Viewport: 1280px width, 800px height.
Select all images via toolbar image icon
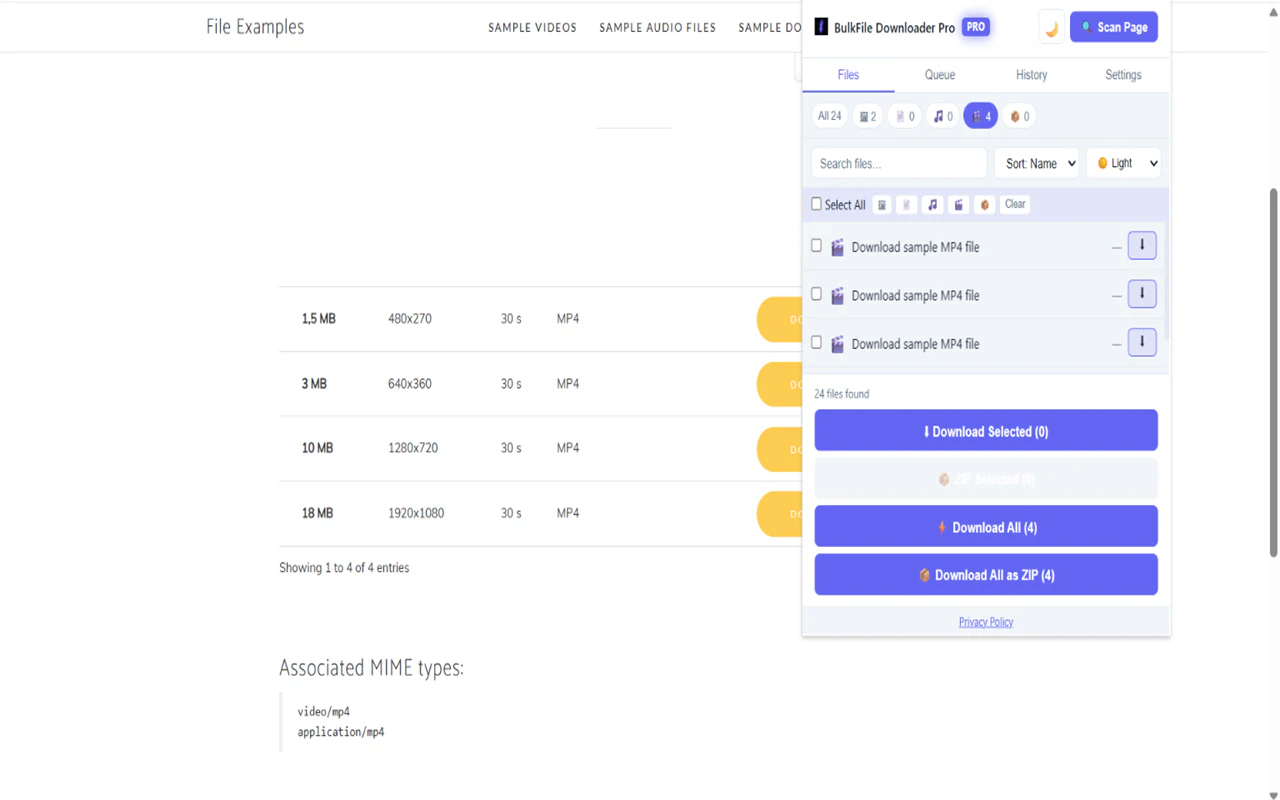[x=882, y=205]
